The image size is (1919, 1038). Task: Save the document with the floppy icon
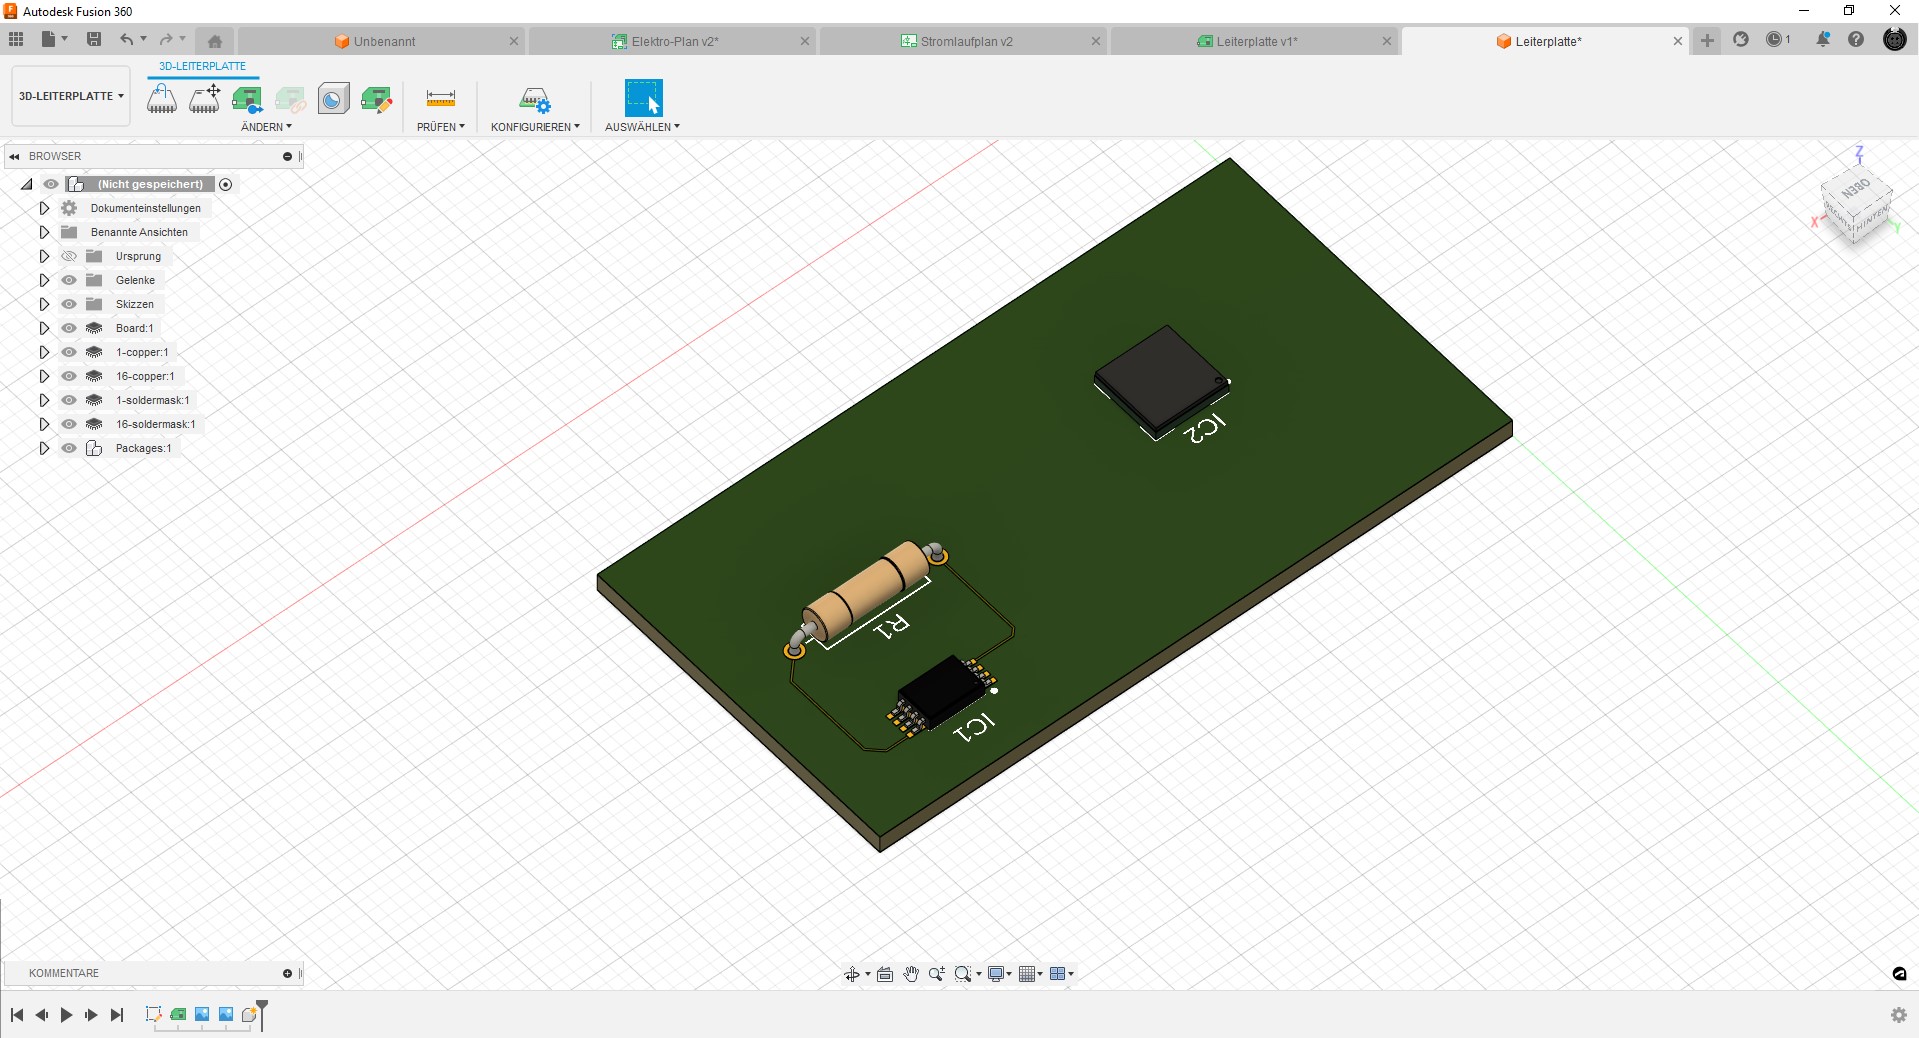pos(94,39)
